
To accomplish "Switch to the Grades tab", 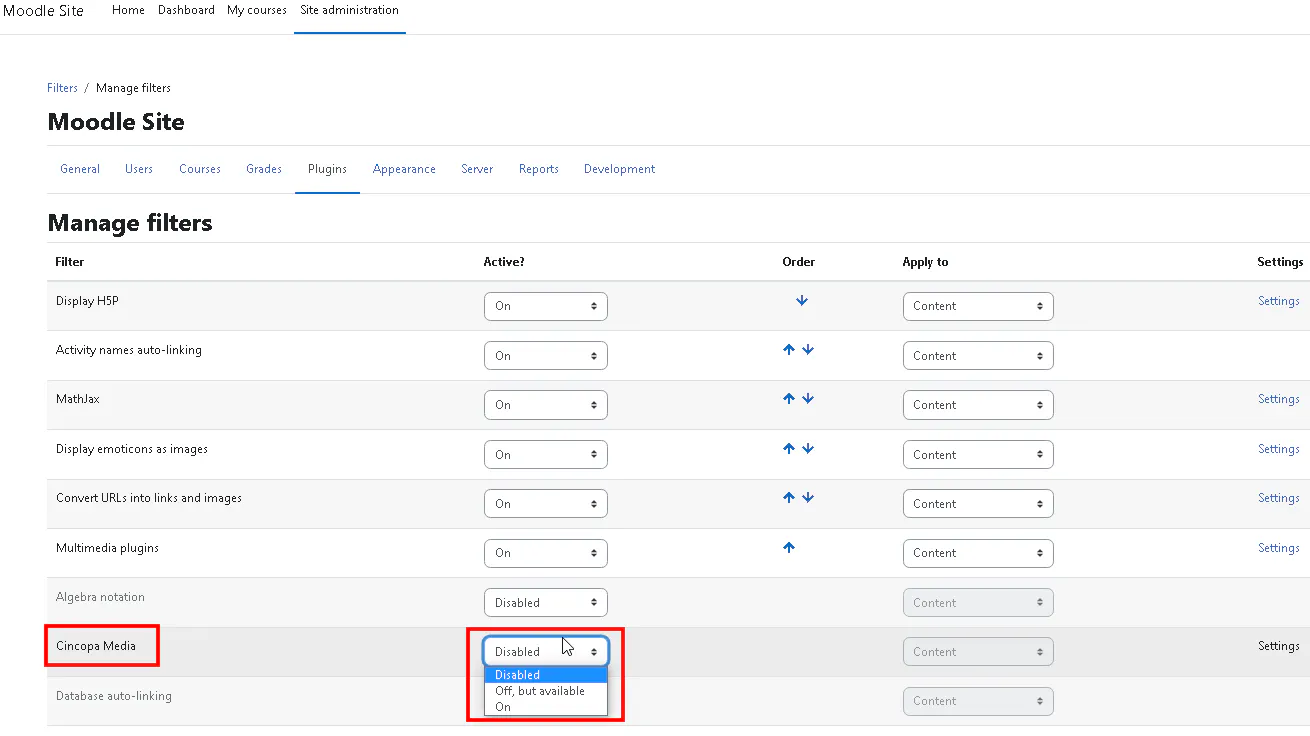I will point(264,169).
